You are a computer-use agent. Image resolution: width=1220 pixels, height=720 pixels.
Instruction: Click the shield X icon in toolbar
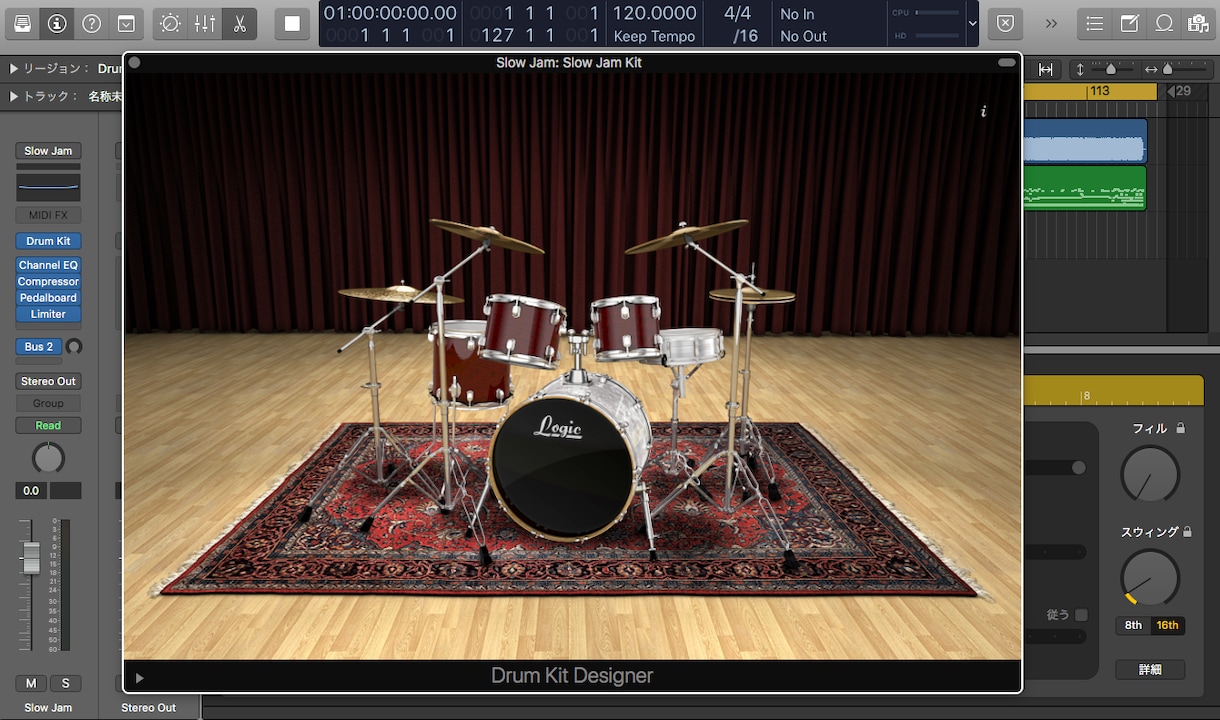click(x=1006, y=23)
